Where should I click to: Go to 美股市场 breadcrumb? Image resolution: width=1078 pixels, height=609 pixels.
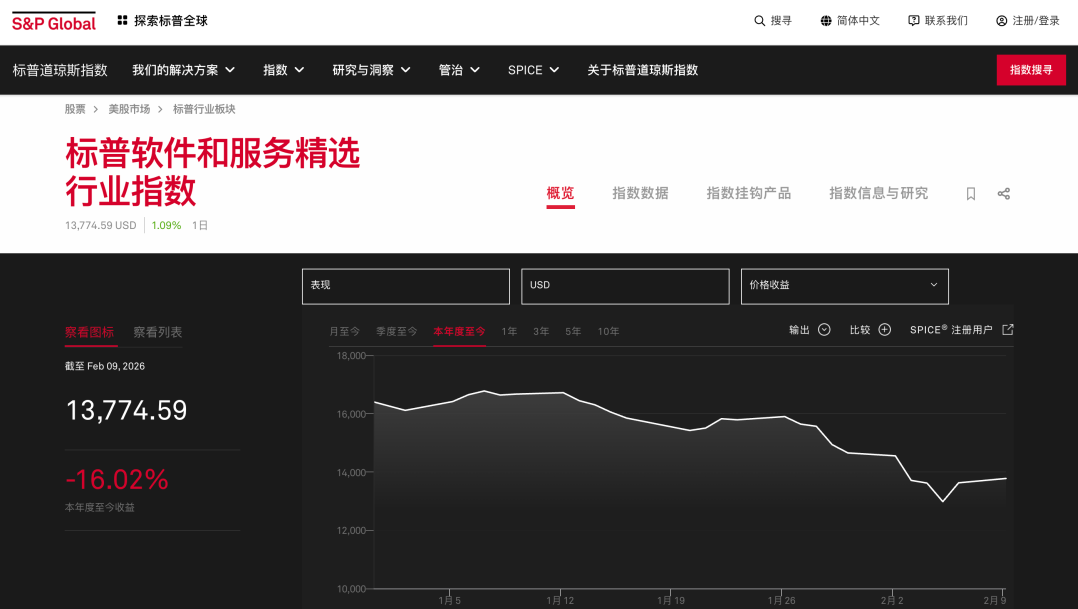coord(129,109)
